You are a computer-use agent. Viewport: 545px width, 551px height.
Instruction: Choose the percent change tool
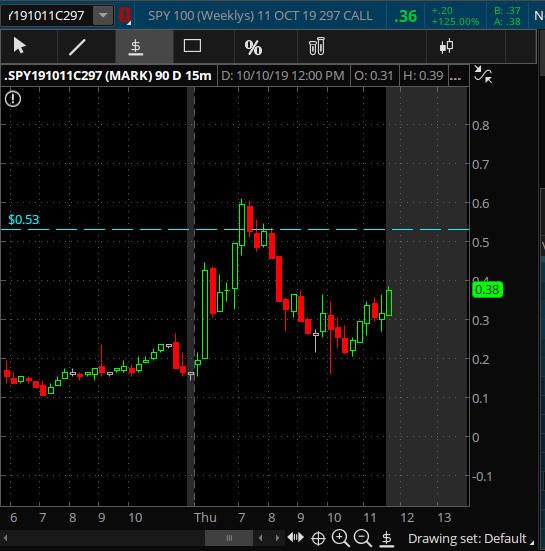click(253, 47)
